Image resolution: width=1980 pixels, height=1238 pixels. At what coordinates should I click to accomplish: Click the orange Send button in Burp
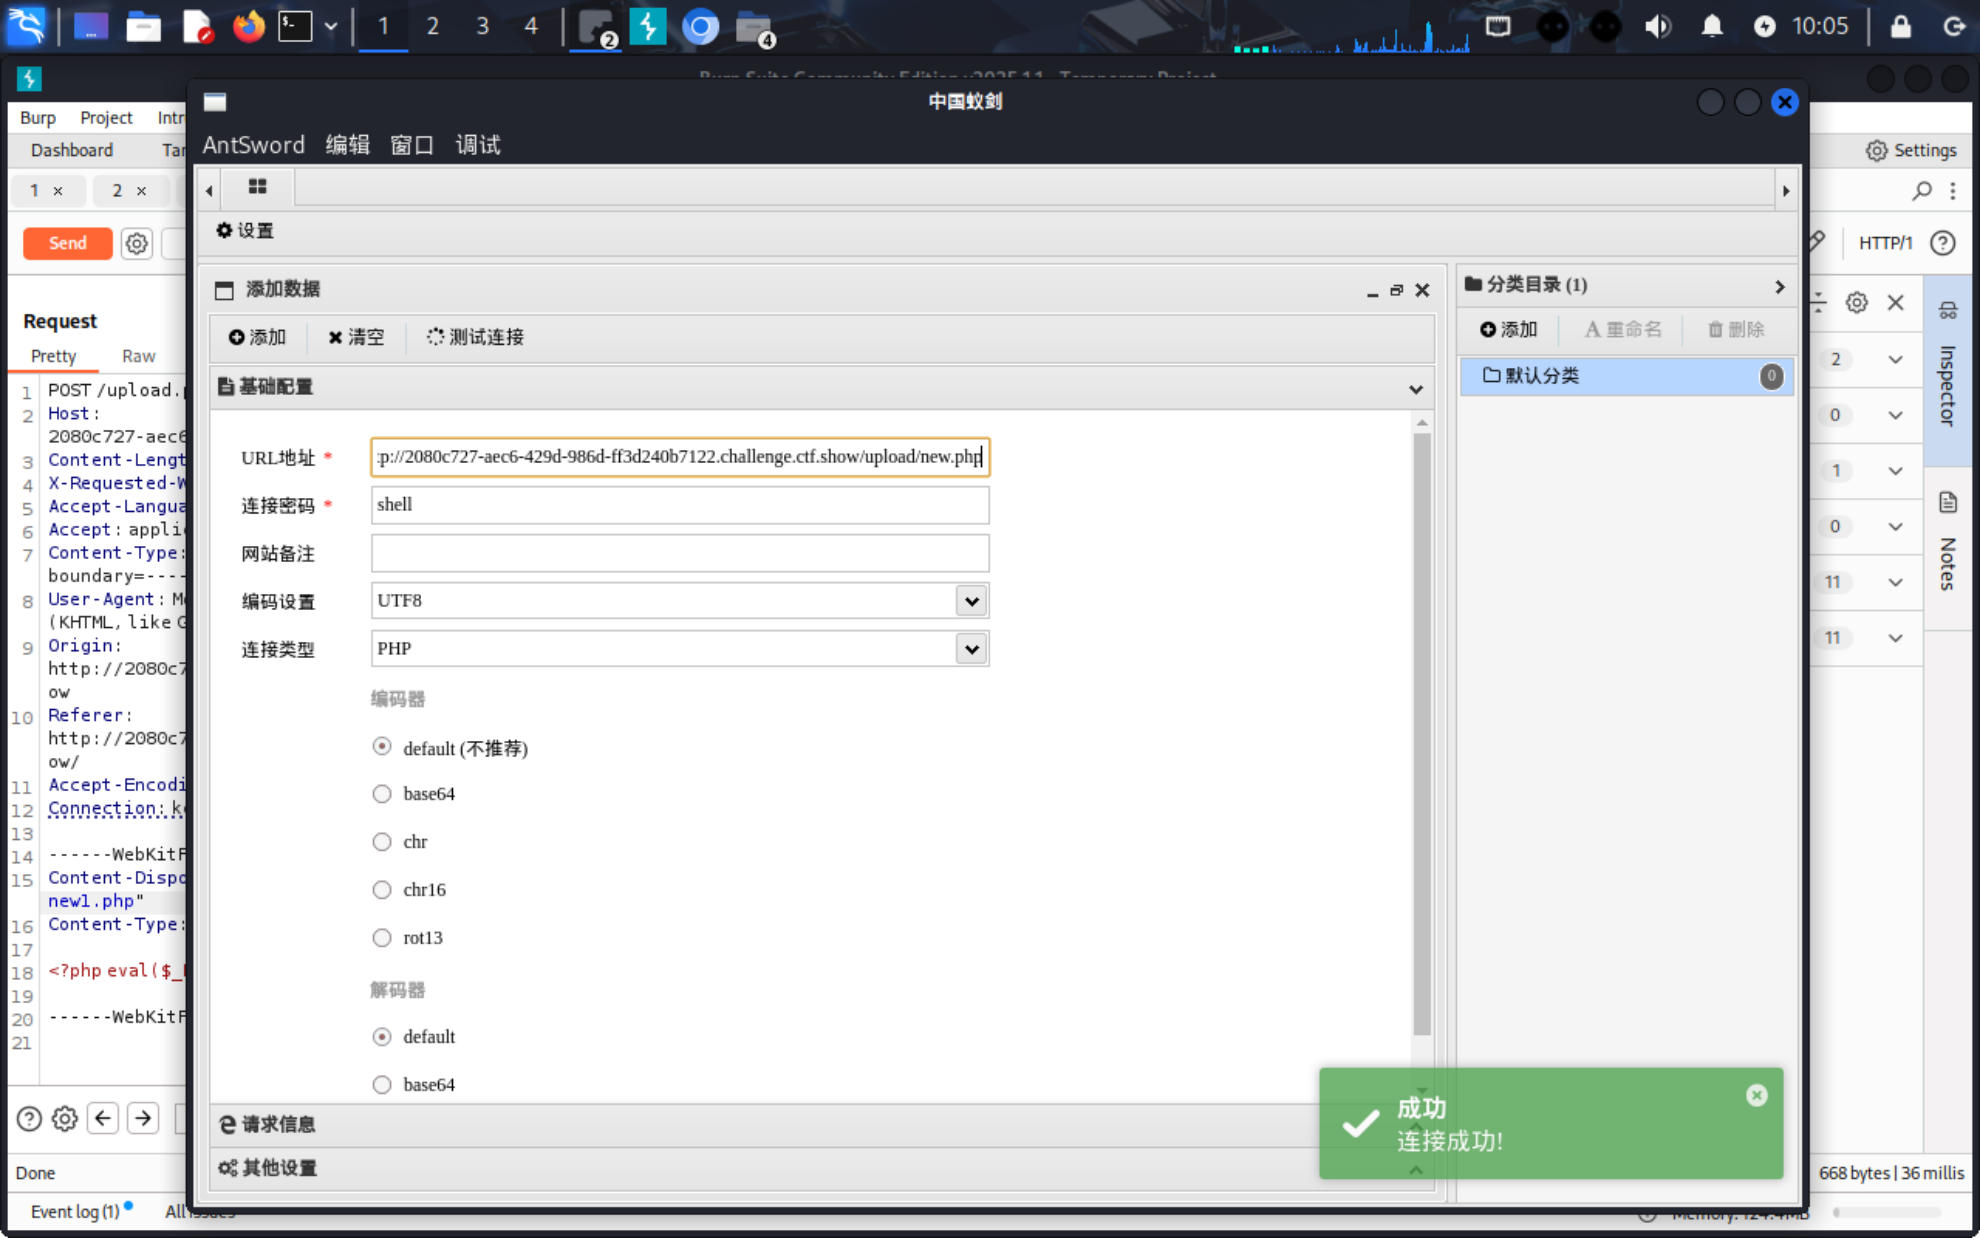(x=67, y=243)
